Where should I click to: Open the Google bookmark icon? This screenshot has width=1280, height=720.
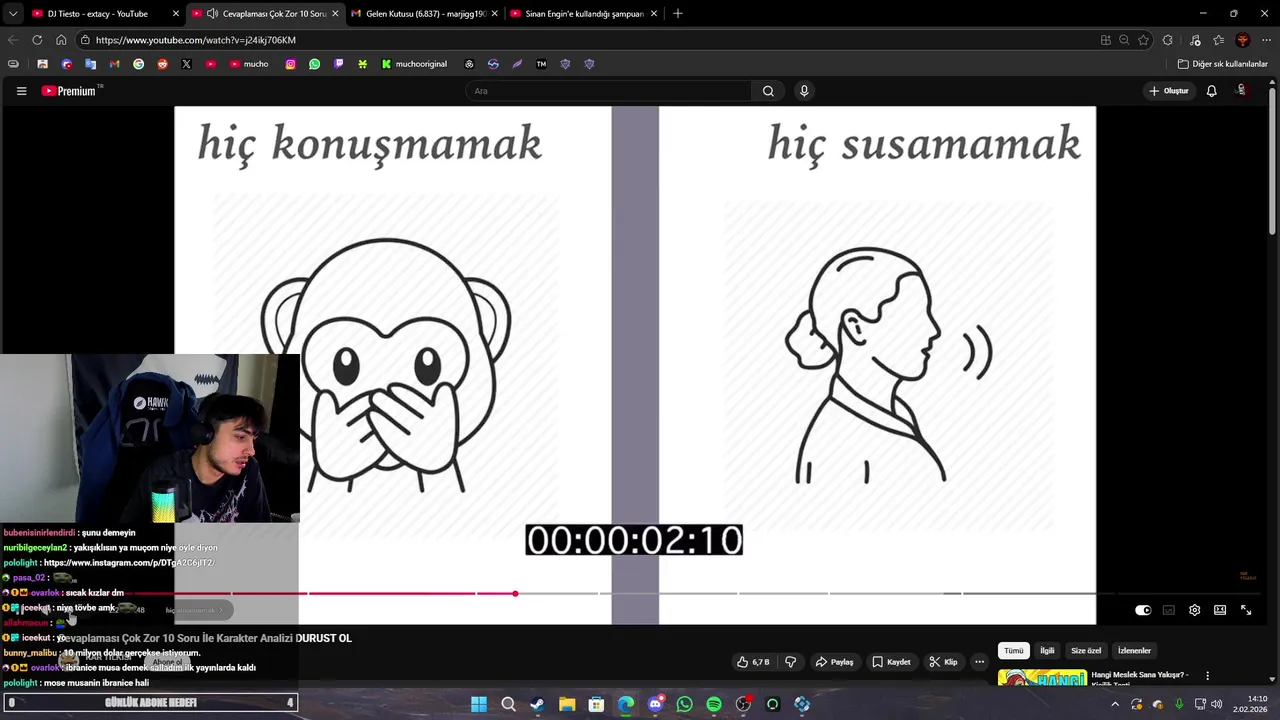click(138, 64)
